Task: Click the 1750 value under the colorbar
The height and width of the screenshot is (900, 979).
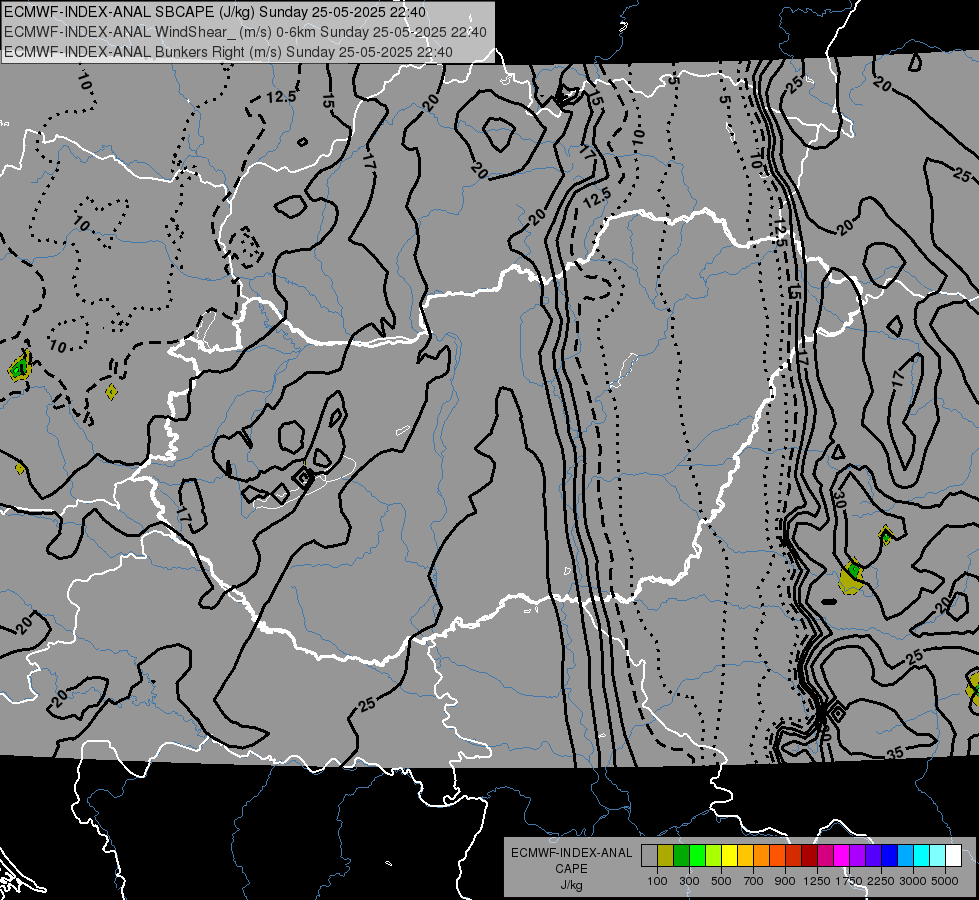Action: [849, 881]
